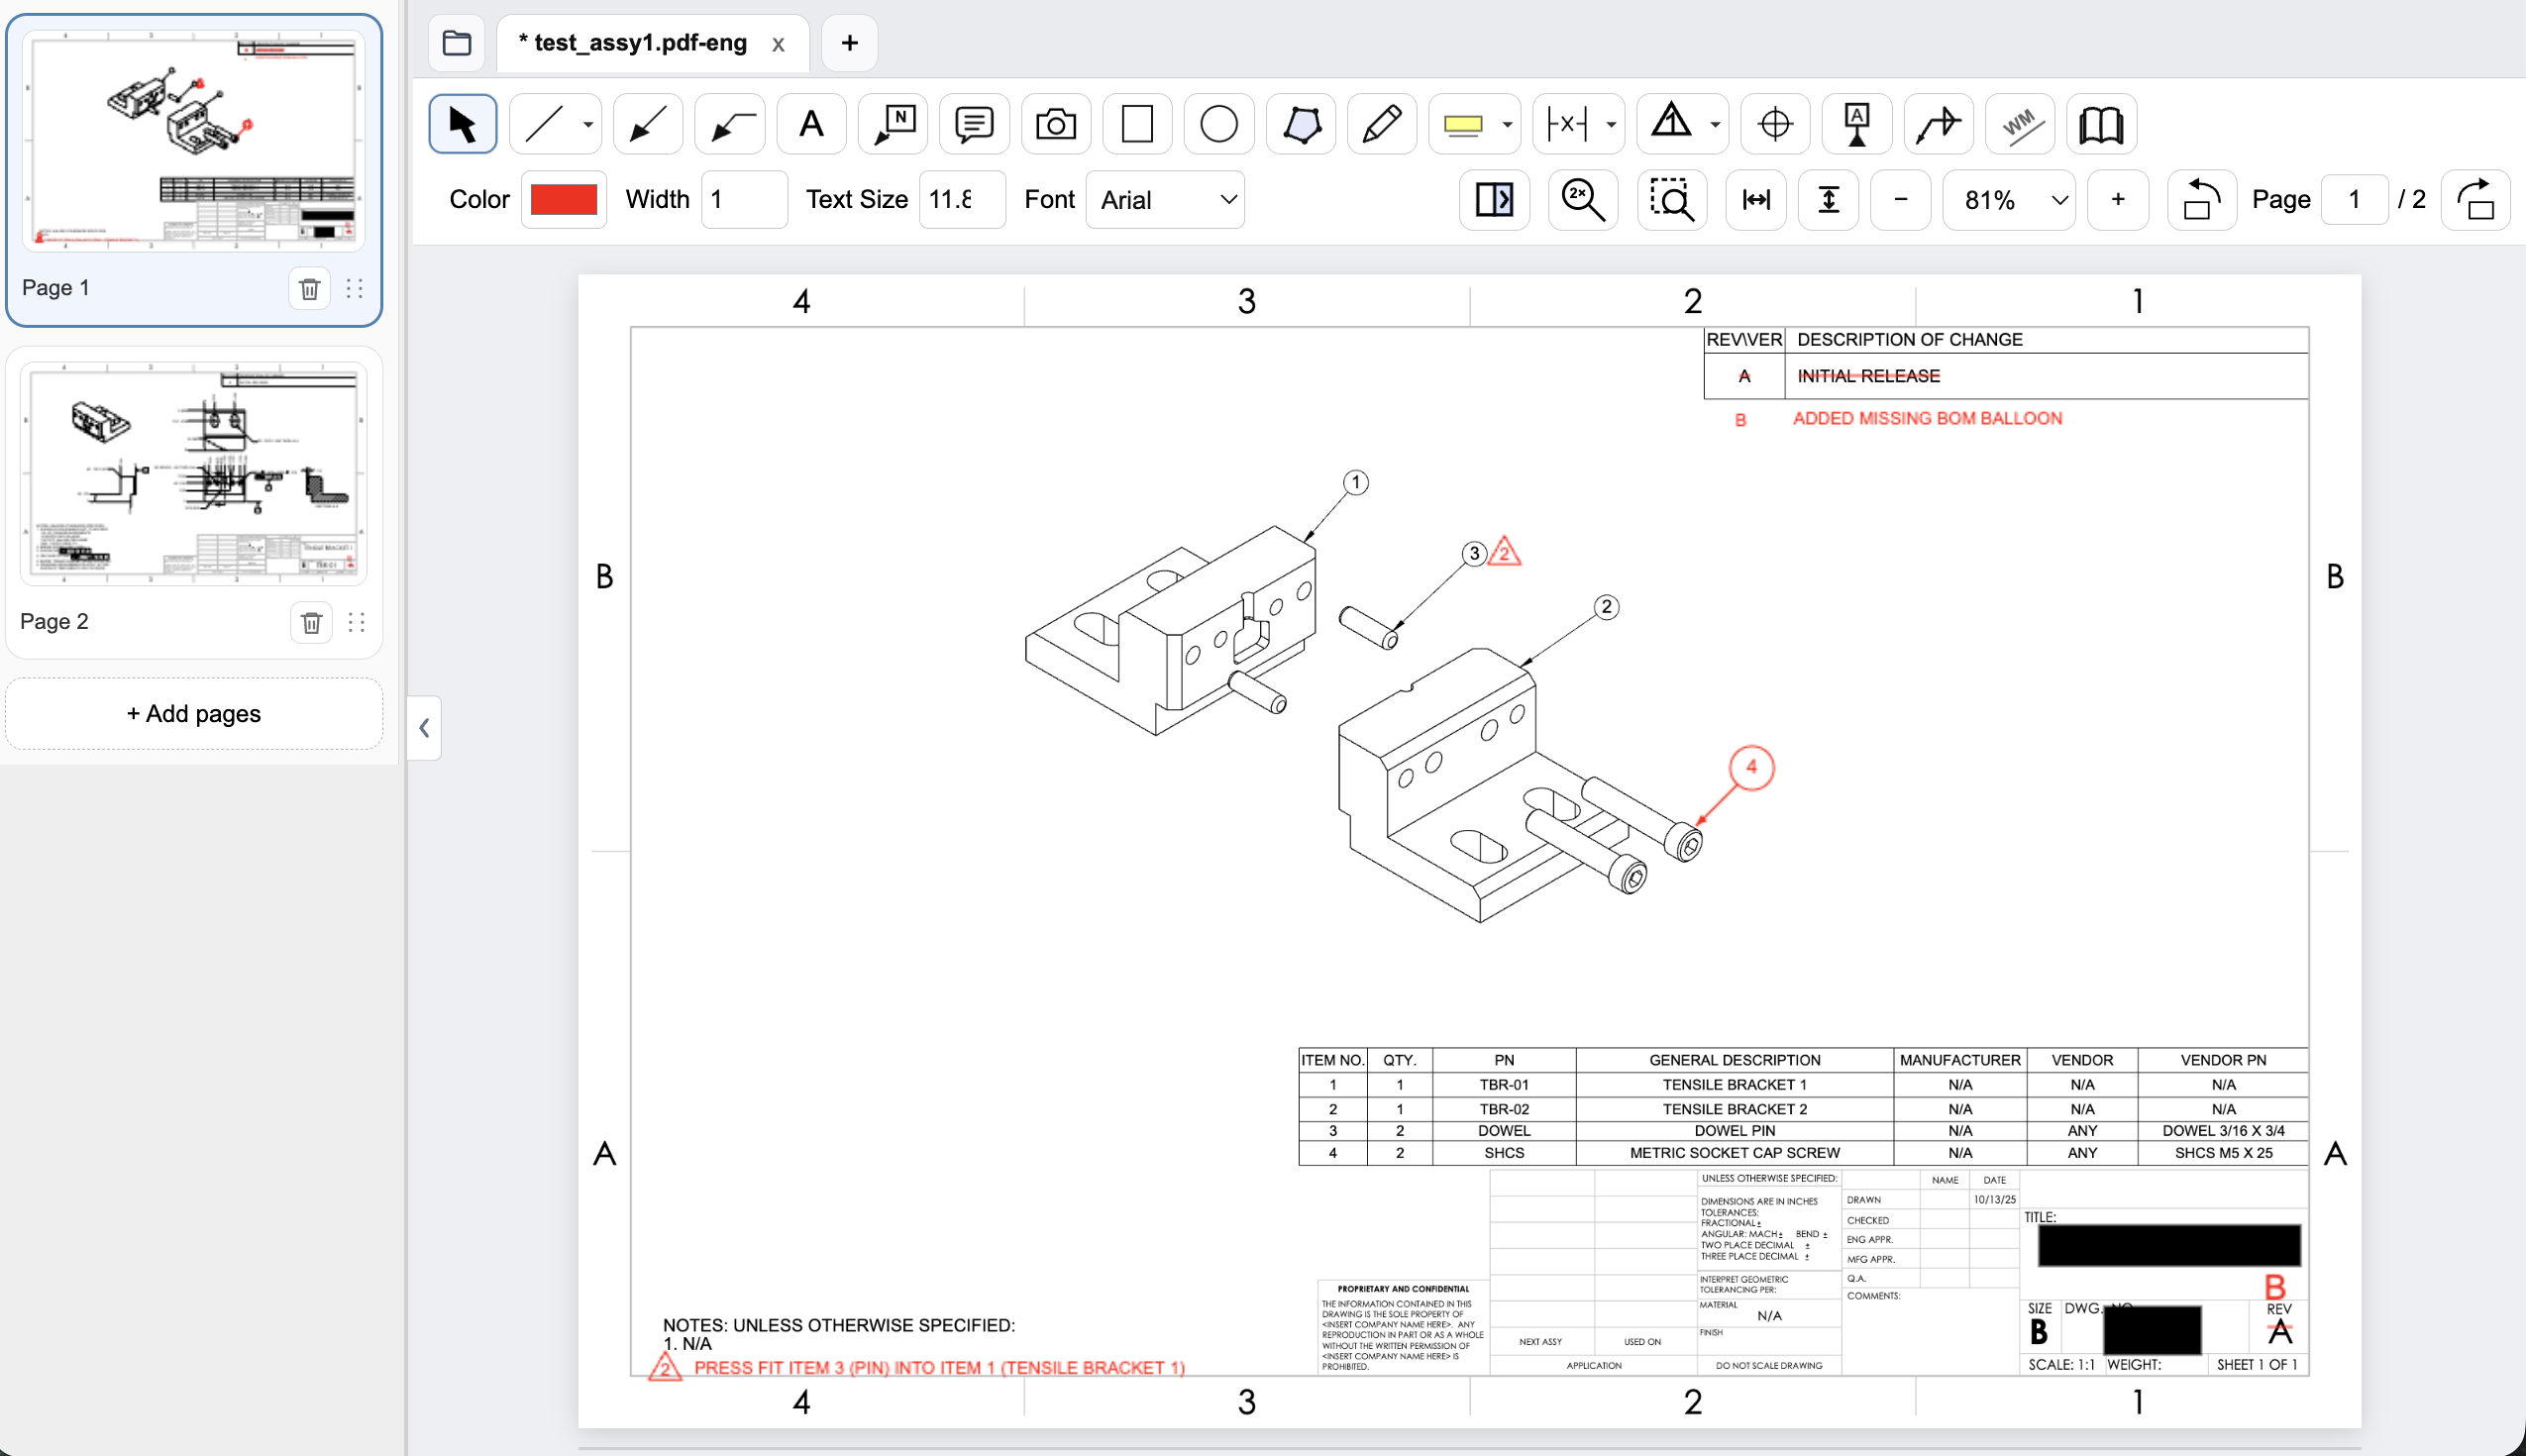Expand the triangle symbol options arrow
This screenshot has height=1456, width=2526.
pos(1715,125)
